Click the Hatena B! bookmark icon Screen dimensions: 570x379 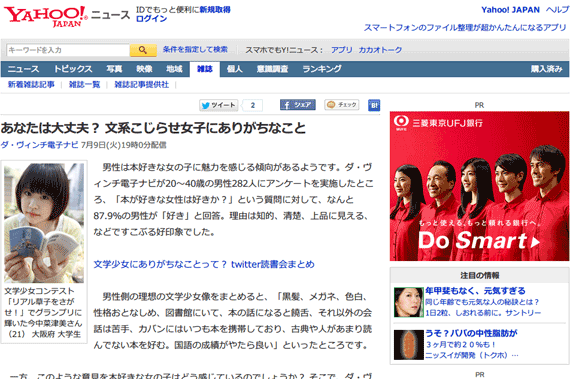374,105
